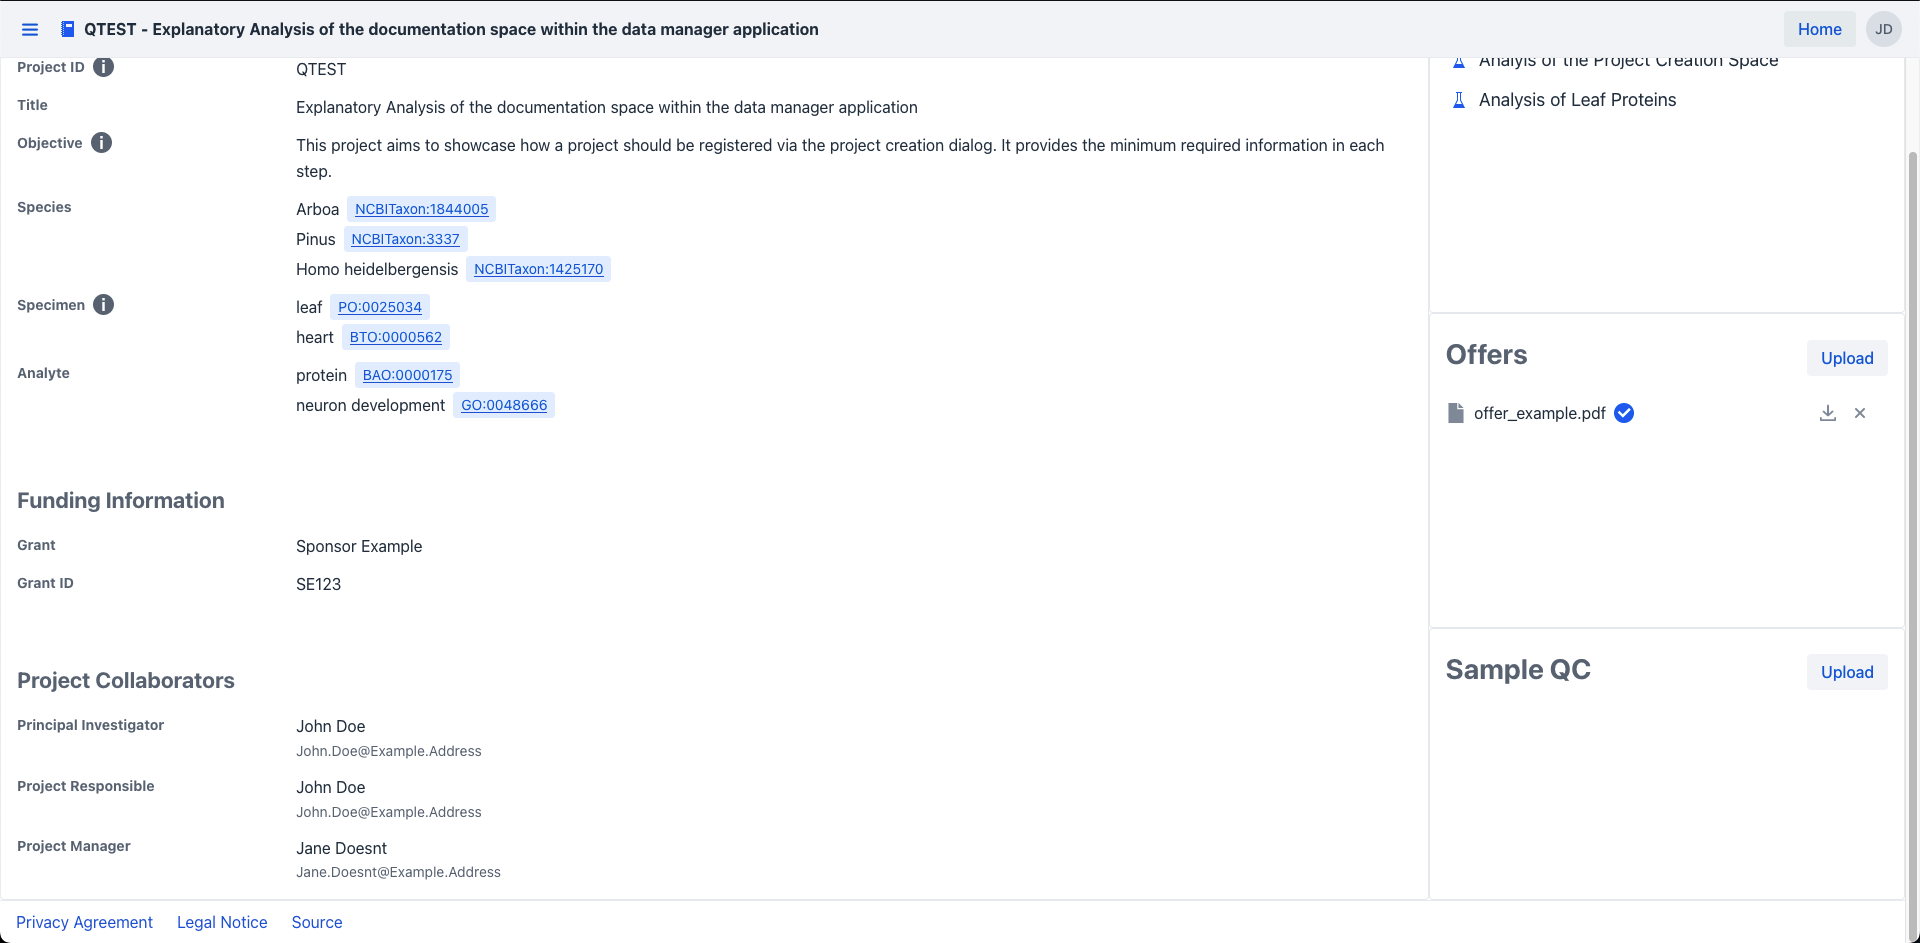Image resolution: width=1920 pixels, height=943 pixels.
Task: Open the BAO:0000175 link for protein
Action: click(x=406, y=375)
